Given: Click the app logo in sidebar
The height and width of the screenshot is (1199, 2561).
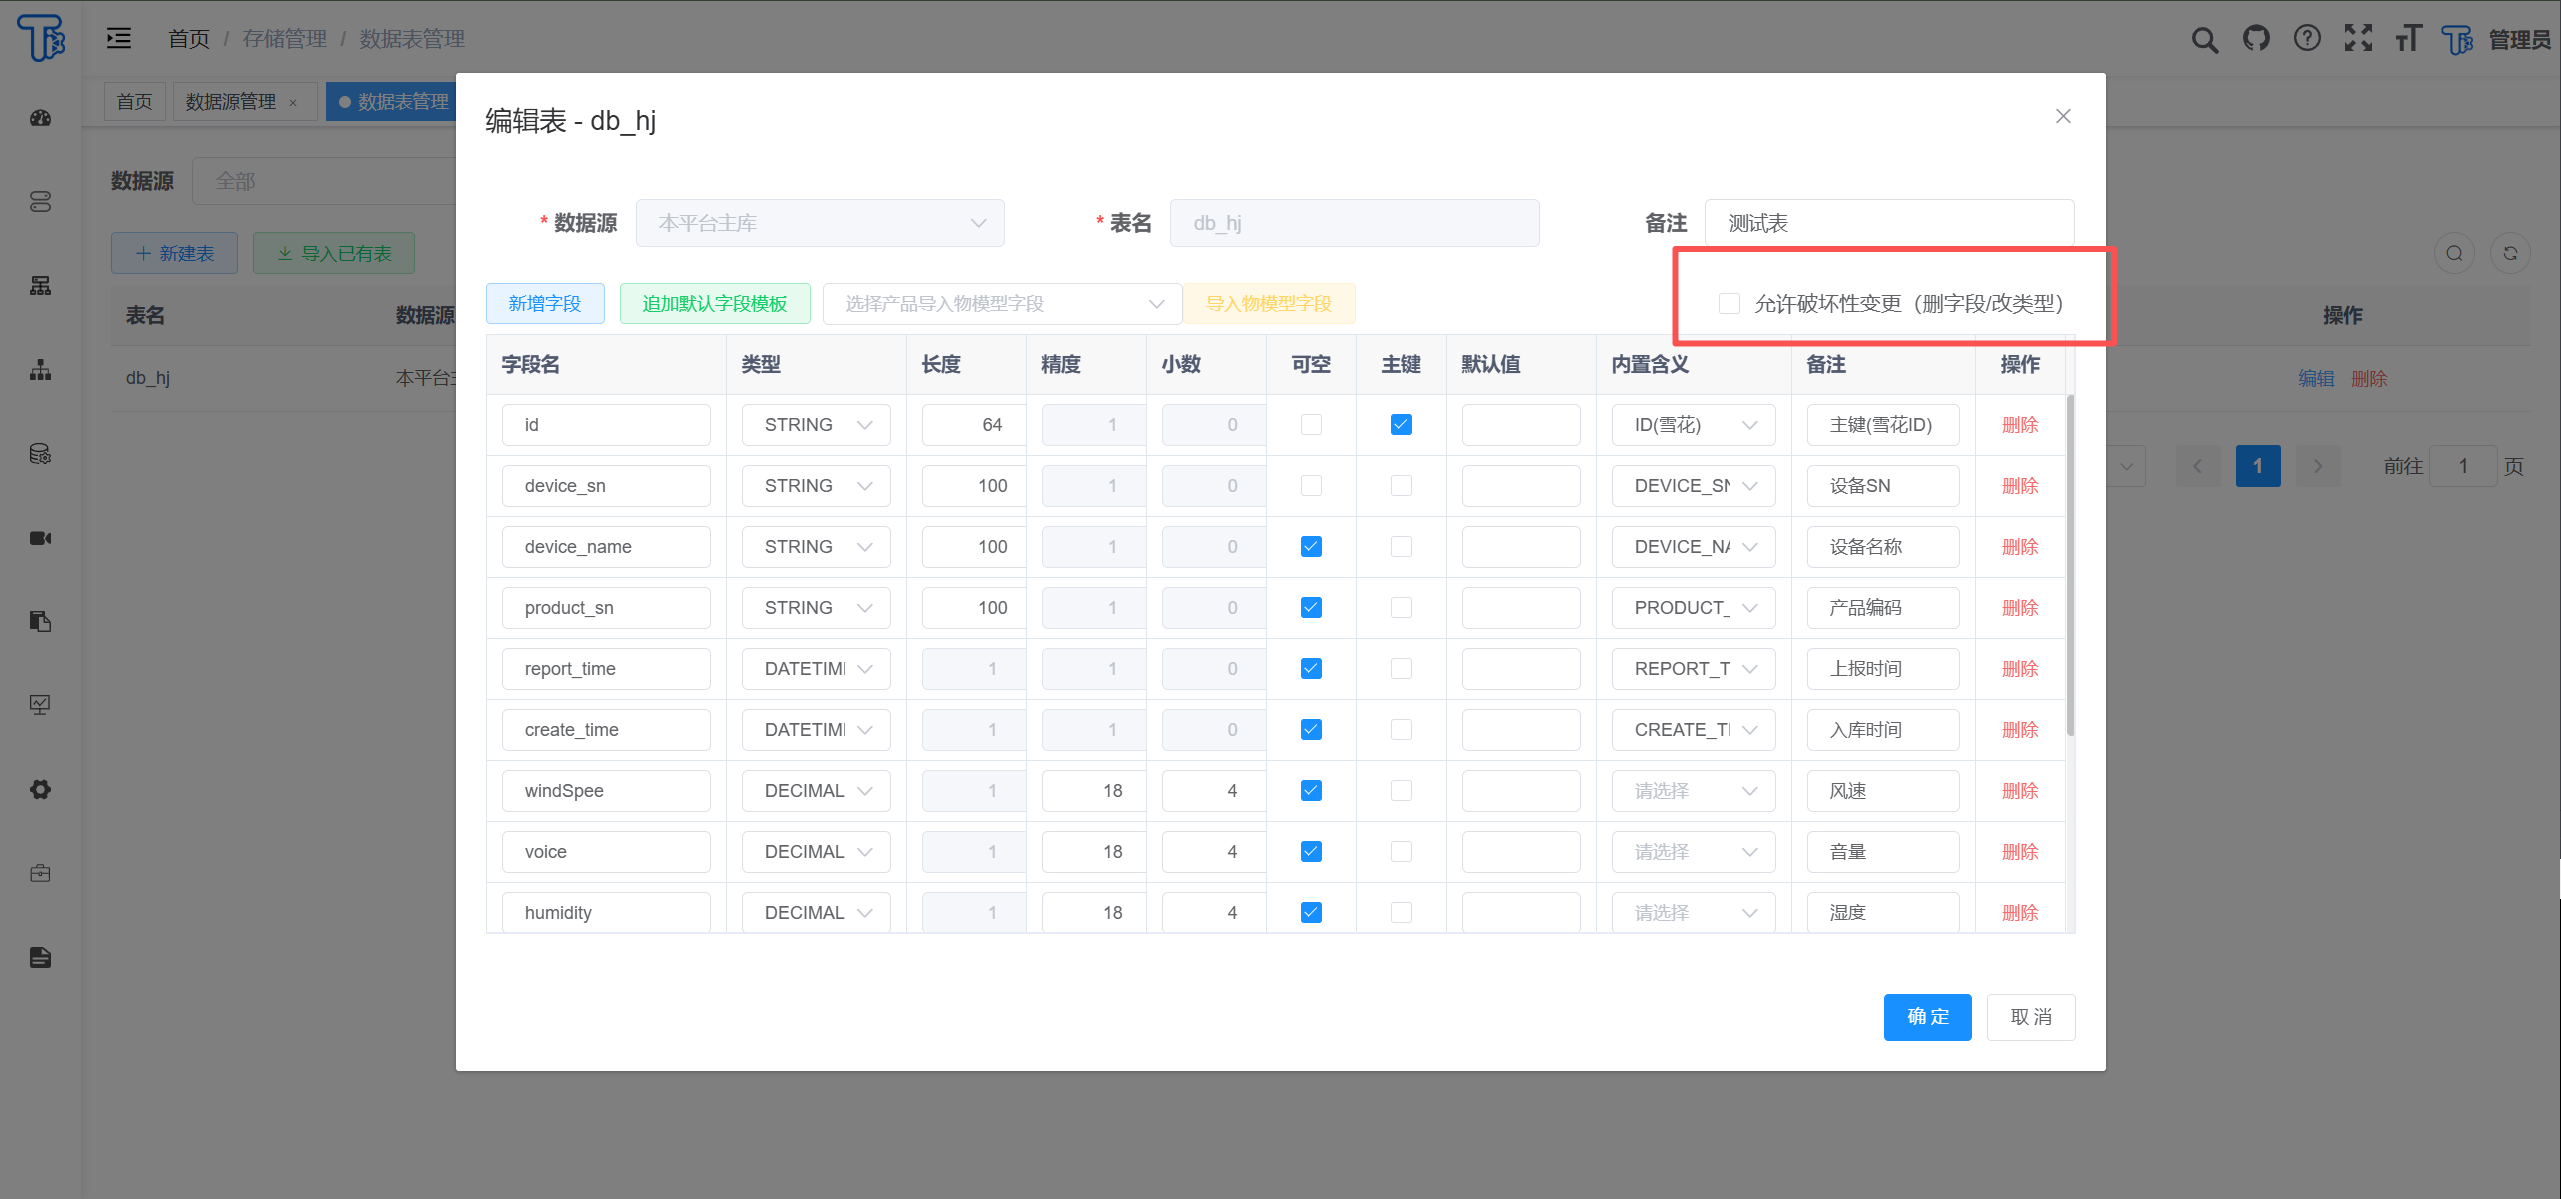Looking at the screenshot, I should pyautogui.click(x=41, y=38).
